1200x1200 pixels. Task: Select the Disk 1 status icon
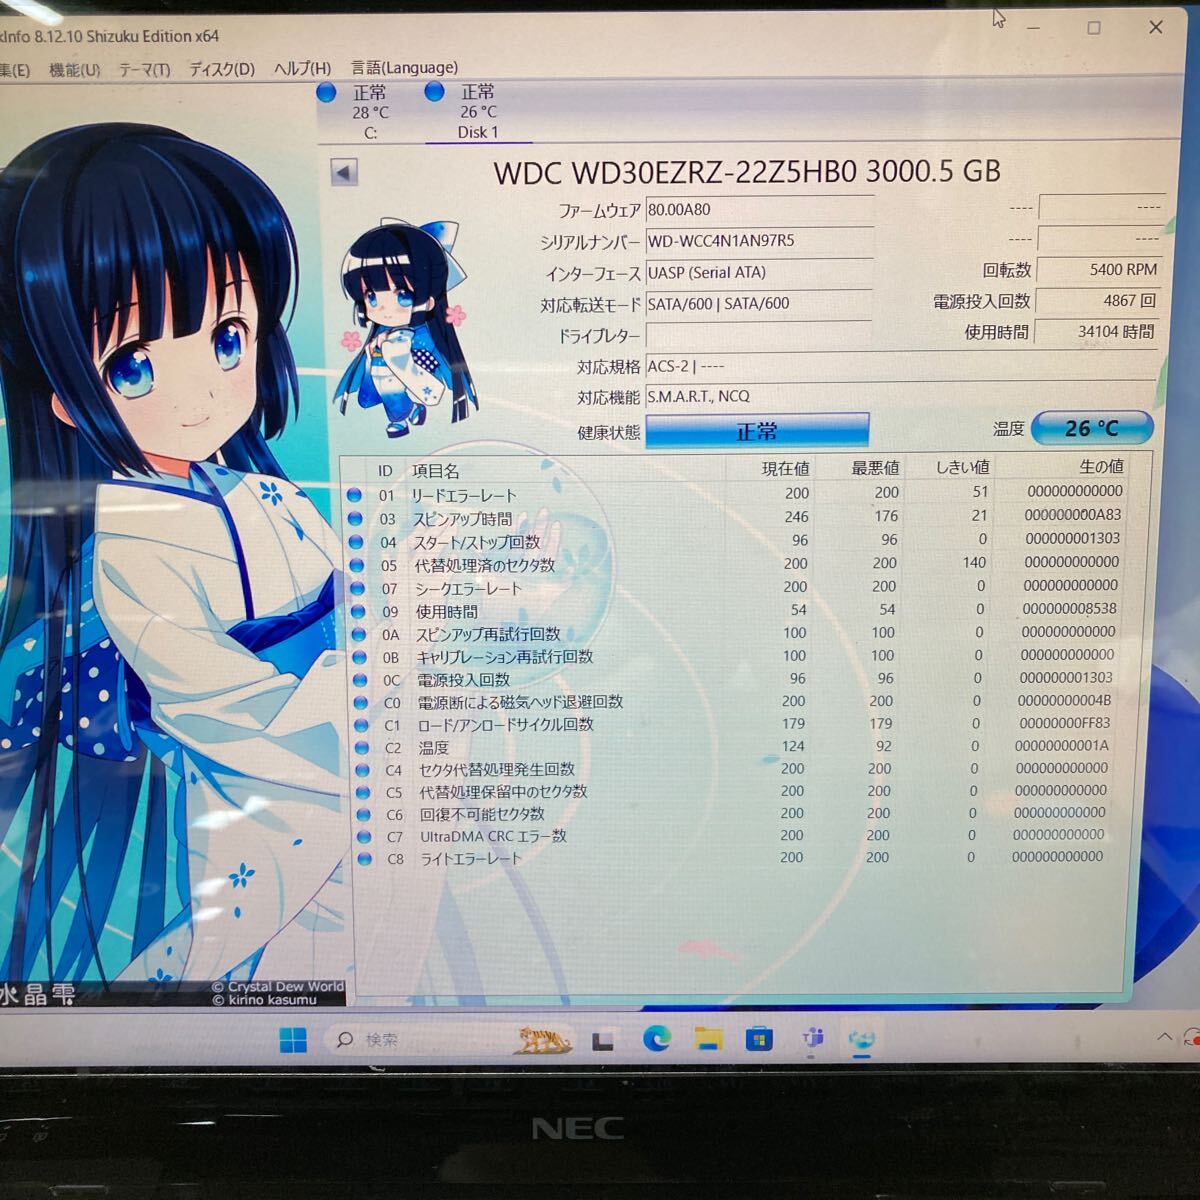tap(434, 92)
